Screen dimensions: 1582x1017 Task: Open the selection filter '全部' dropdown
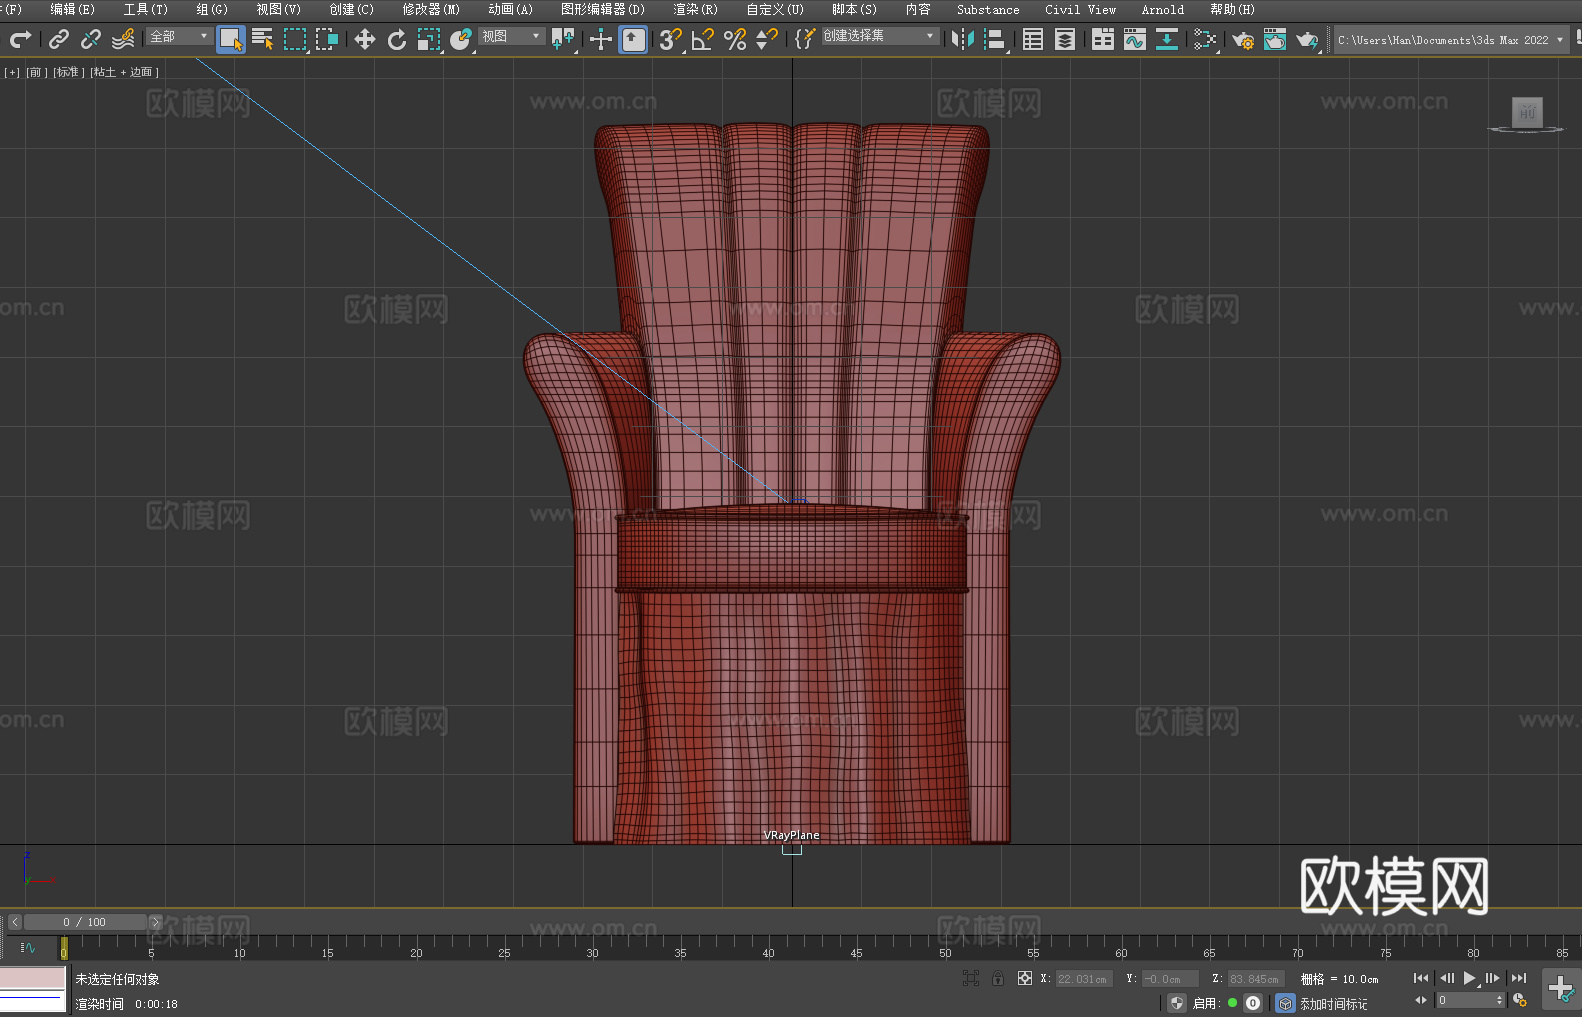(179, 36)
